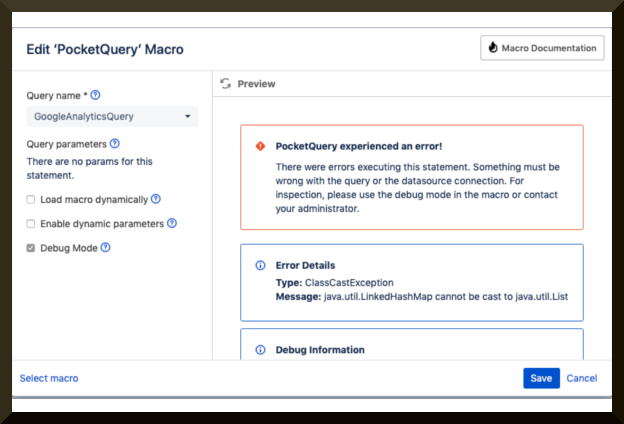Click the Query name label
Image resolution: width=624 pixels, height=424 pixels.
[x=57, y=96]
